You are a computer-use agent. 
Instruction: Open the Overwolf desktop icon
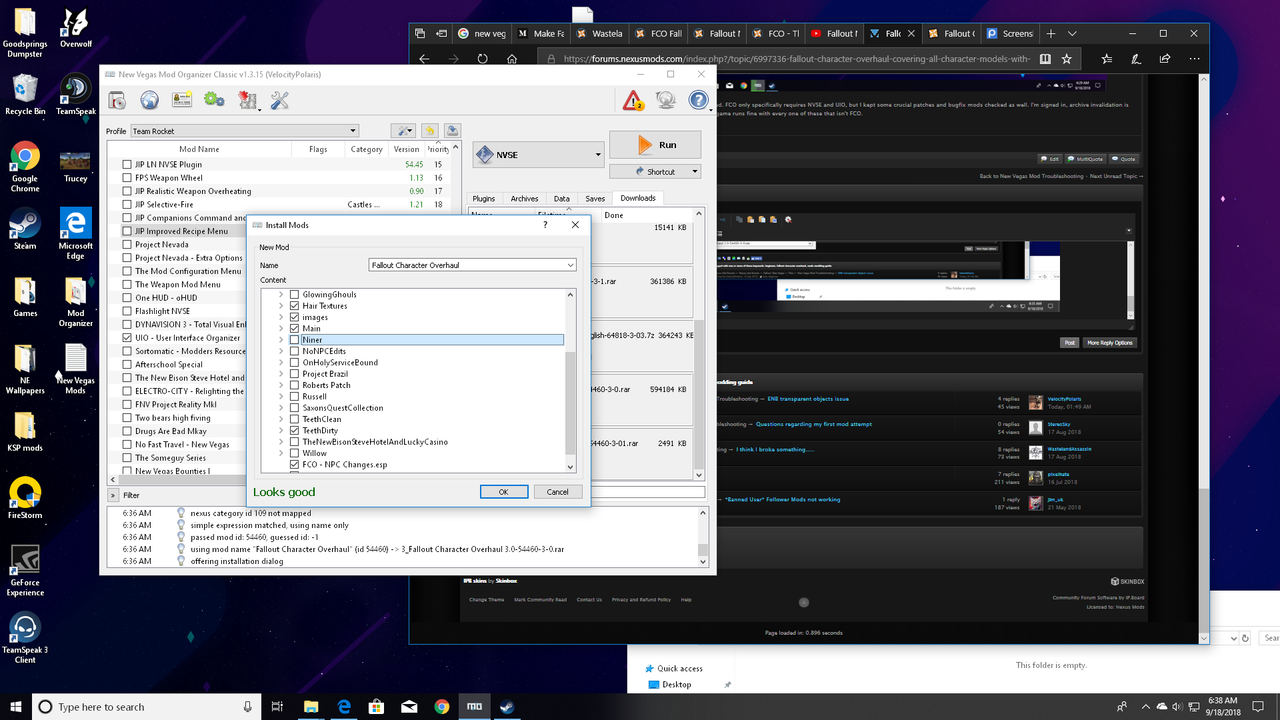[75, 28]
